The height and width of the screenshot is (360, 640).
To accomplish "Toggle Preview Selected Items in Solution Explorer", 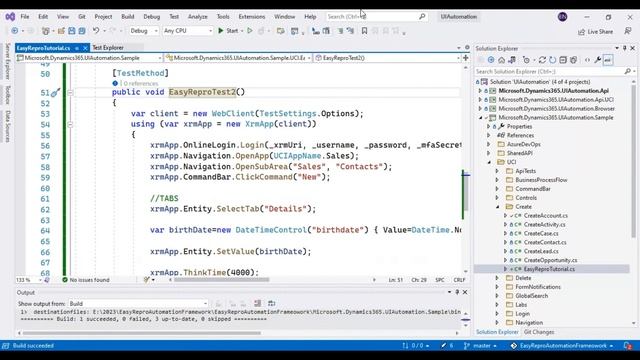I will [608, 60].
